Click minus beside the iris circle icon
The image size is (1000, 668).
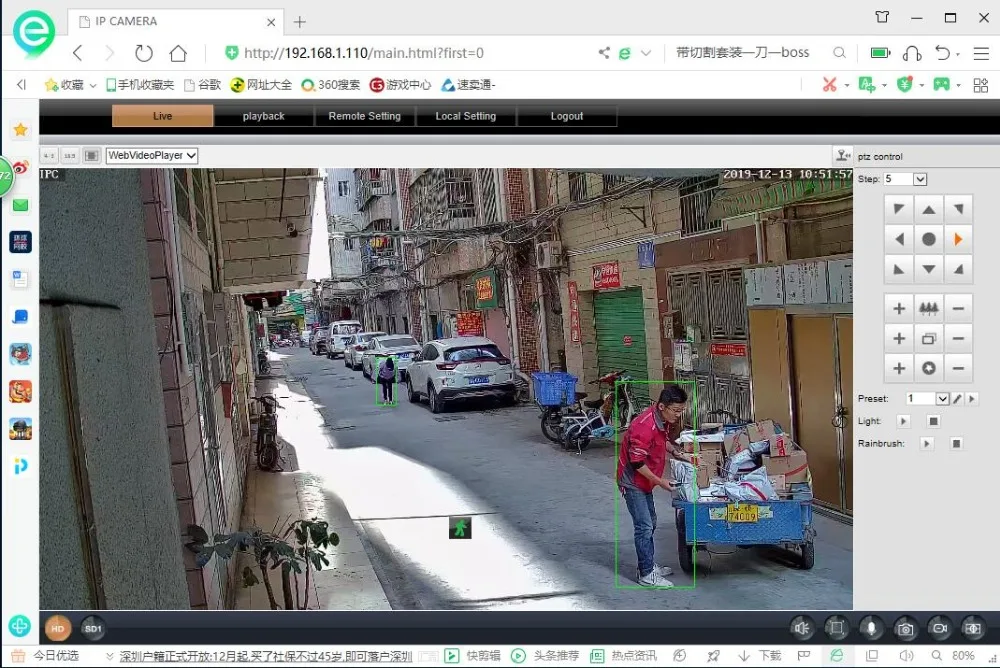tap(958, 368)
